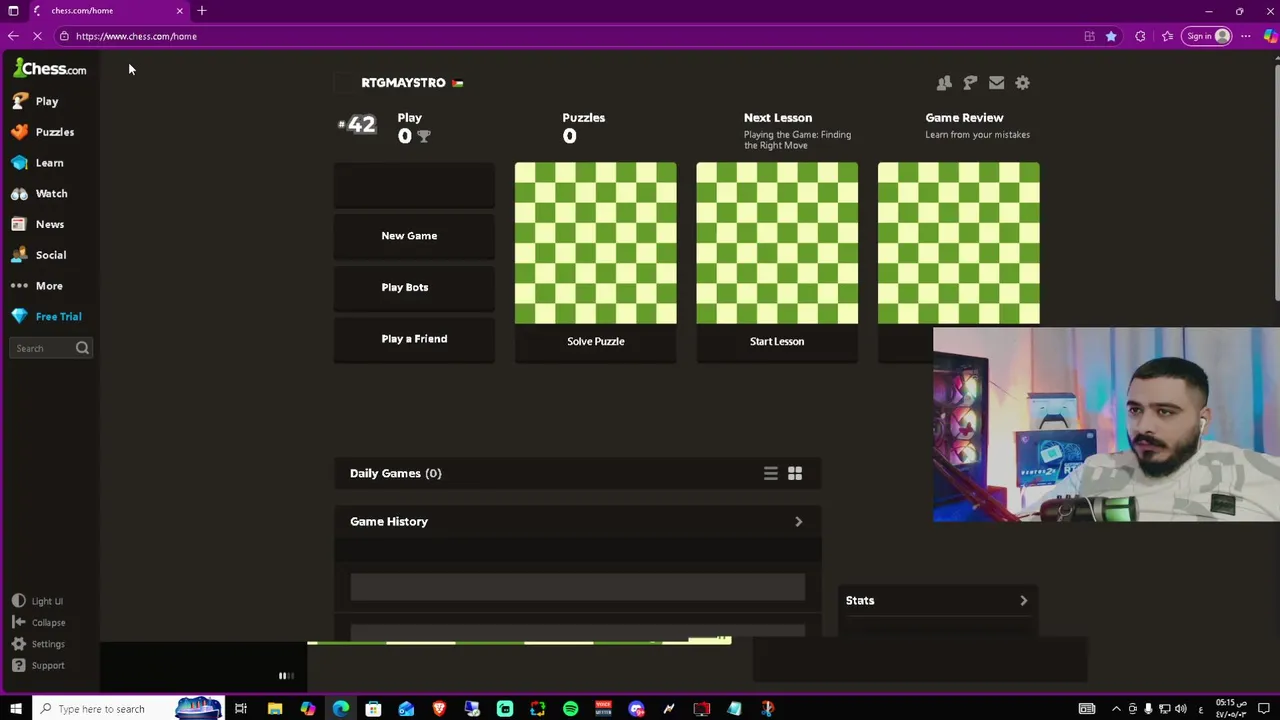Open News in the sidebar
The height and width of the screenshot is (720, 1280).
point(38,224)
